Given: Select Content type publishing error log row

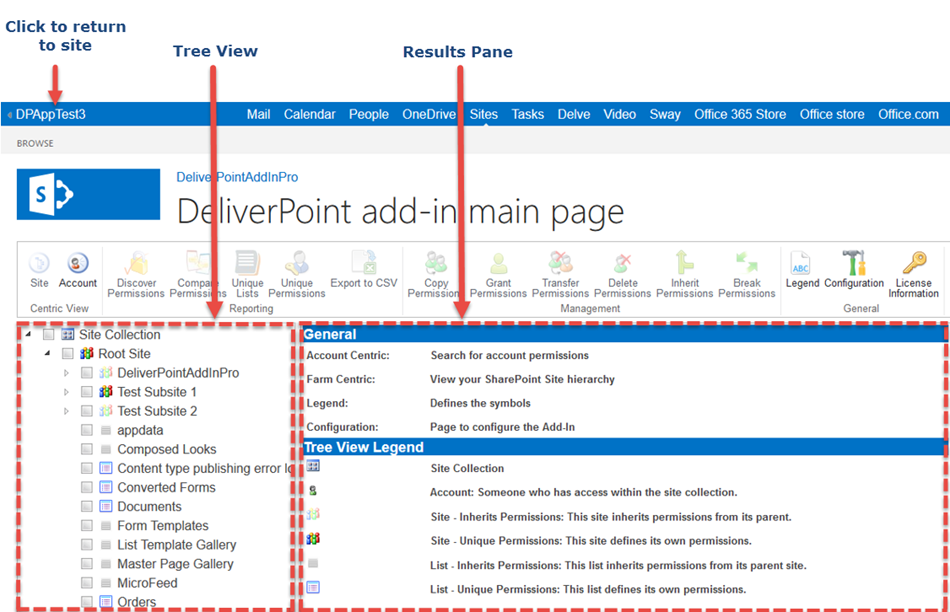Looking at the screenshot, I should [x=205, y=468].
